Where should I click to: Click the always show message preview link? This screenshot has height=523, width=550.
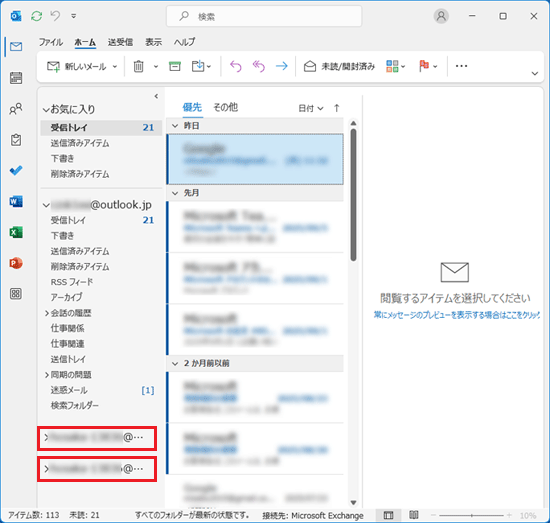coord(456,315)
